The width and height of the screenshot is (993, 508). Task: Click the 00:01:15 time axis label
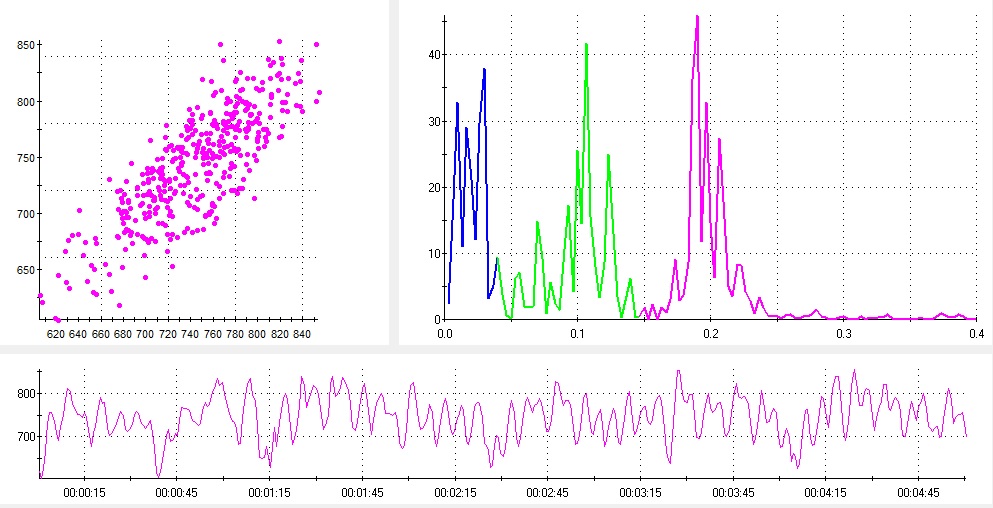point(269,493)
